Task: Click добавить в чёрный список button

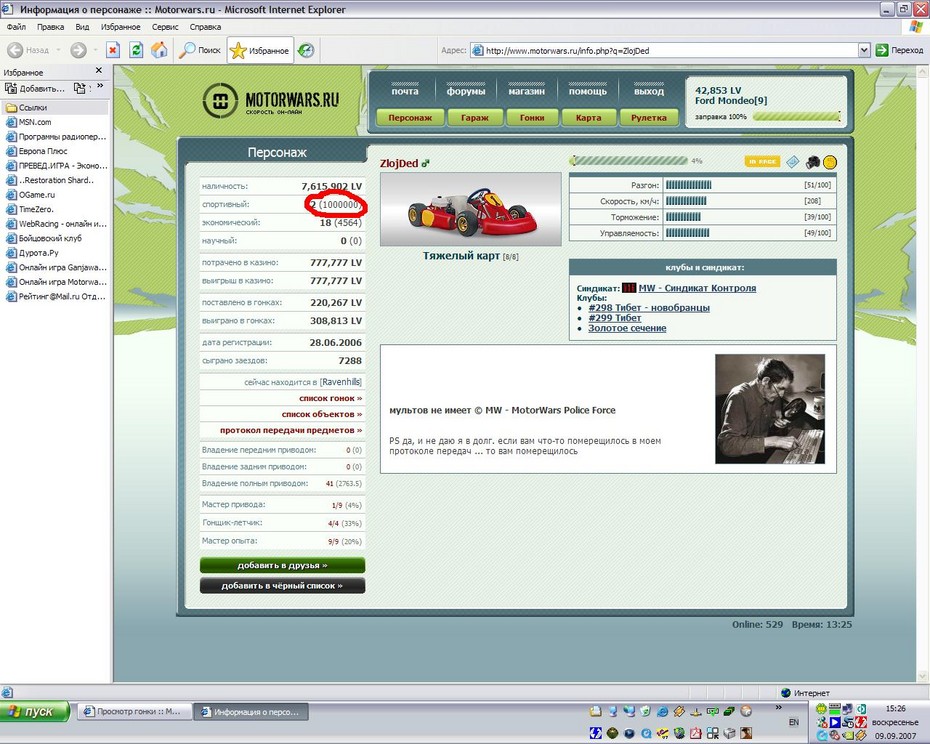Action: click(282, 586)
